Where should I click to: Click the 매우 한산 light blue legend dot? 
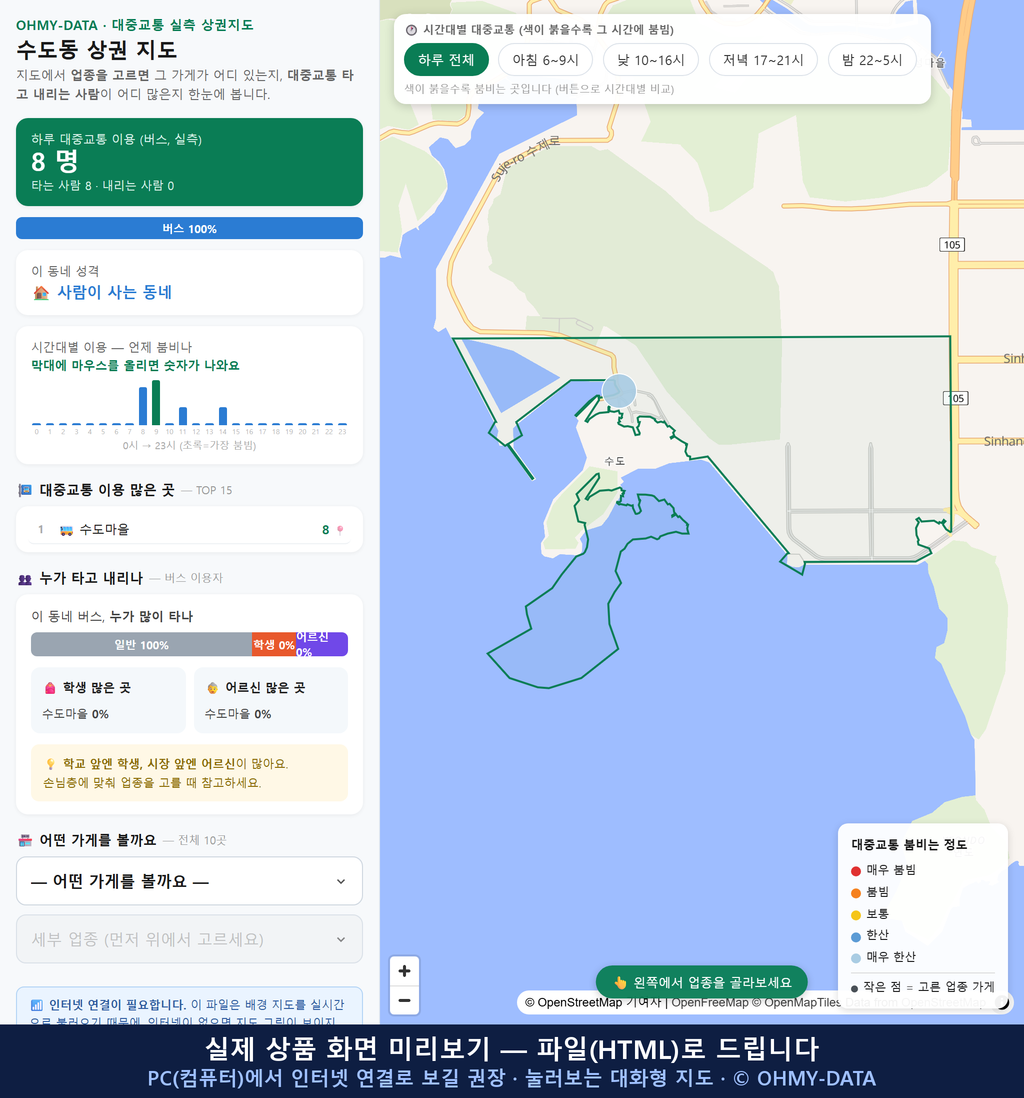pos(855,959)
